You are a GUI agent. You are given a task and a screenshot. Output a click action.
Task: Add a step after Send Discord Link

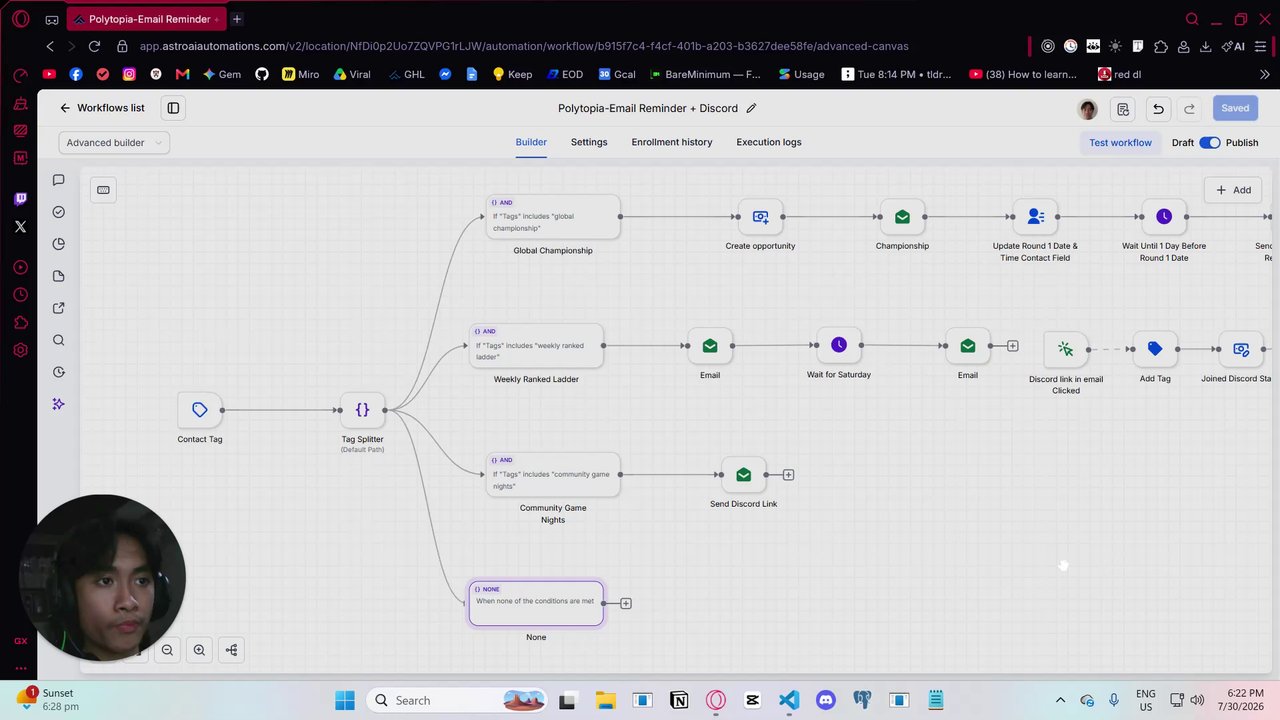tap(788, 475)
